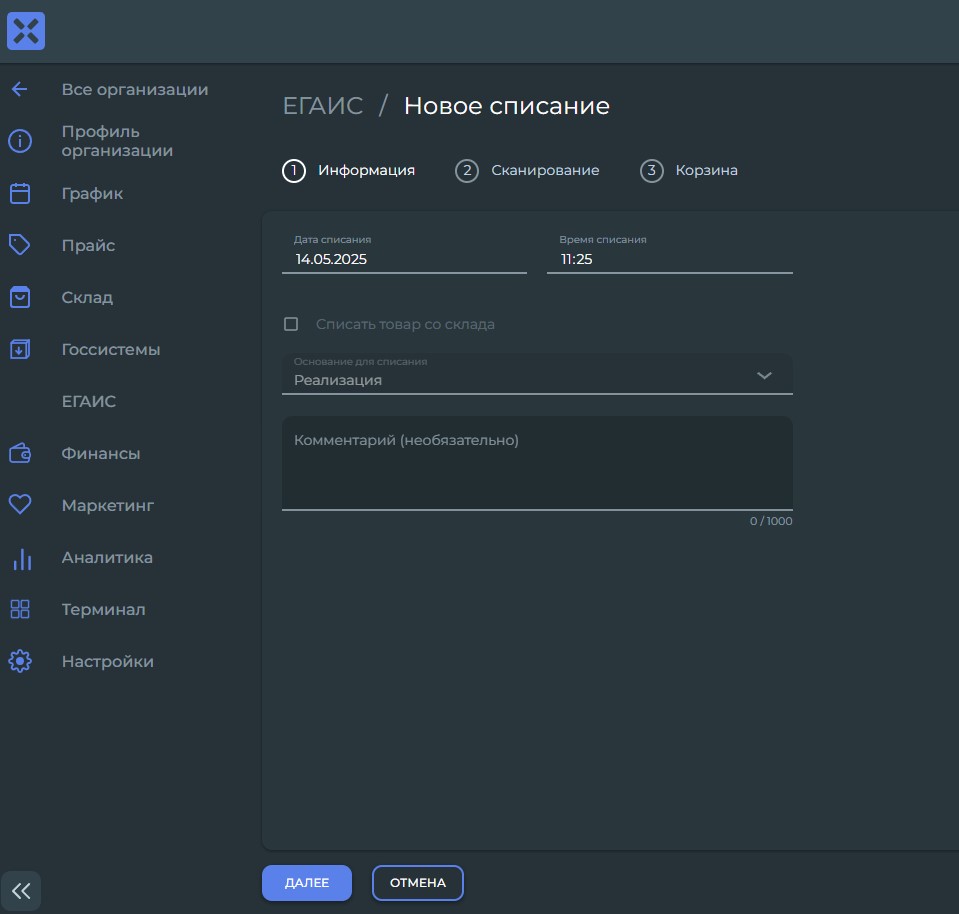Image resolution: width=959 pixels, height=914 pixels.
Task: Switch to the Информация step
Action: 366,170
